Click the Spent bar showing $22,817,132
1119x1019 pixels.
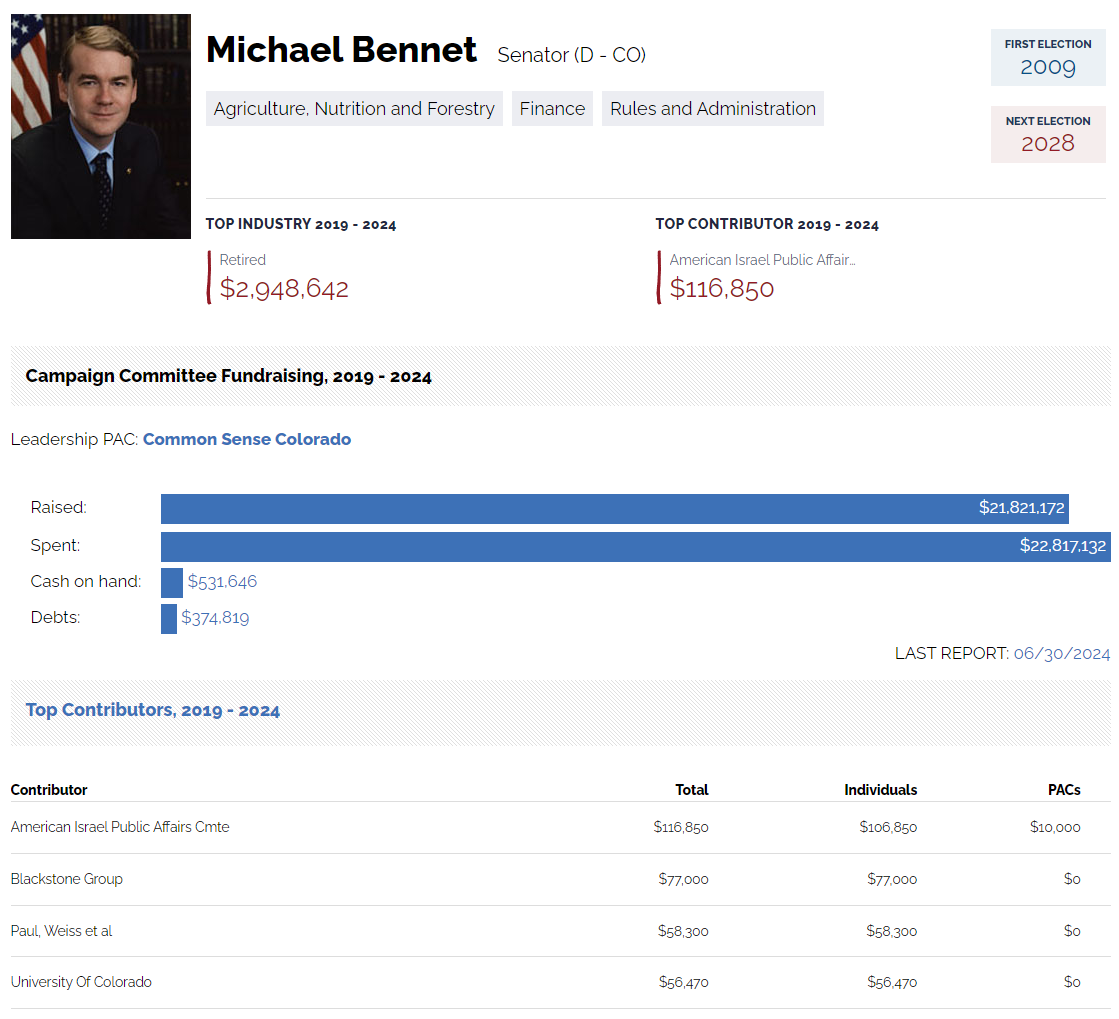pos(635,546)
